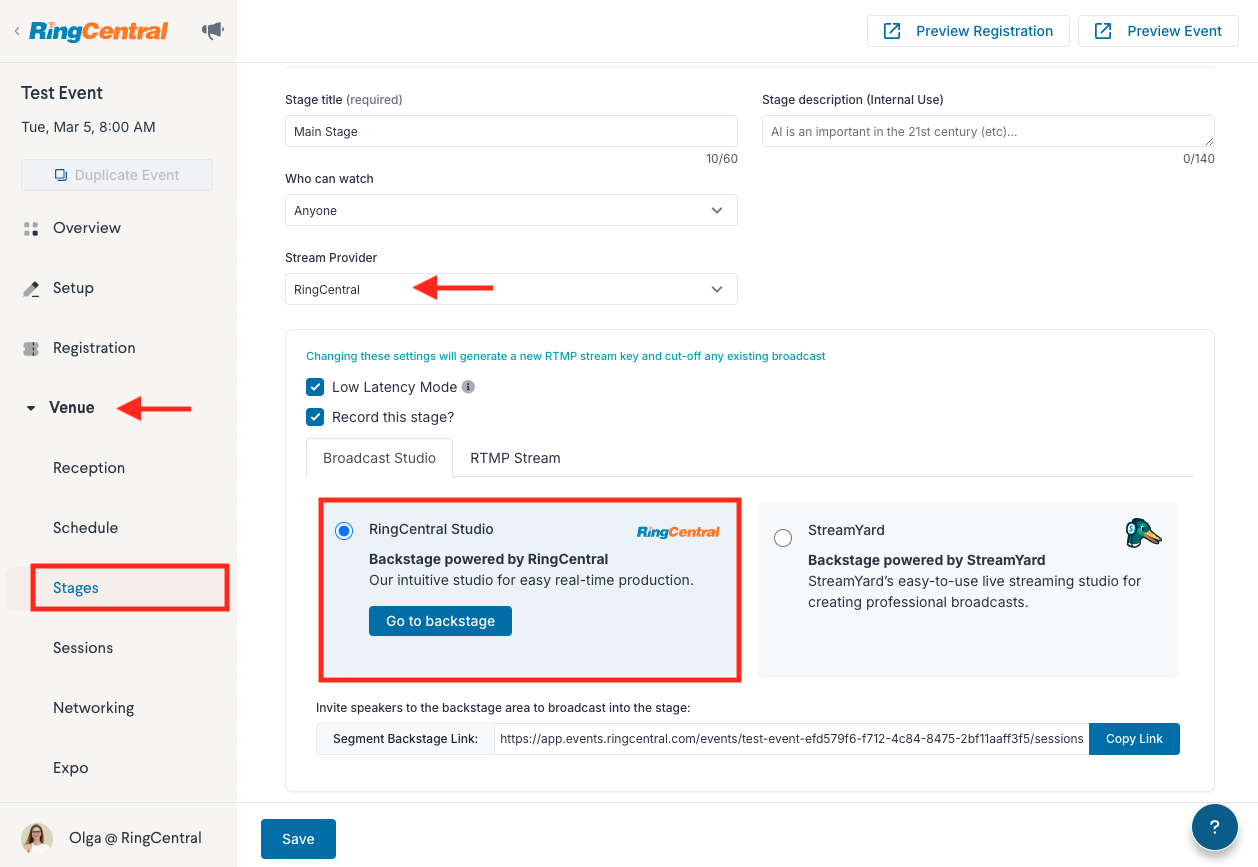The width and height of the screenshot is (1258, 867).
Task: Click the StreamYard duck logo
Action: 1143,533
